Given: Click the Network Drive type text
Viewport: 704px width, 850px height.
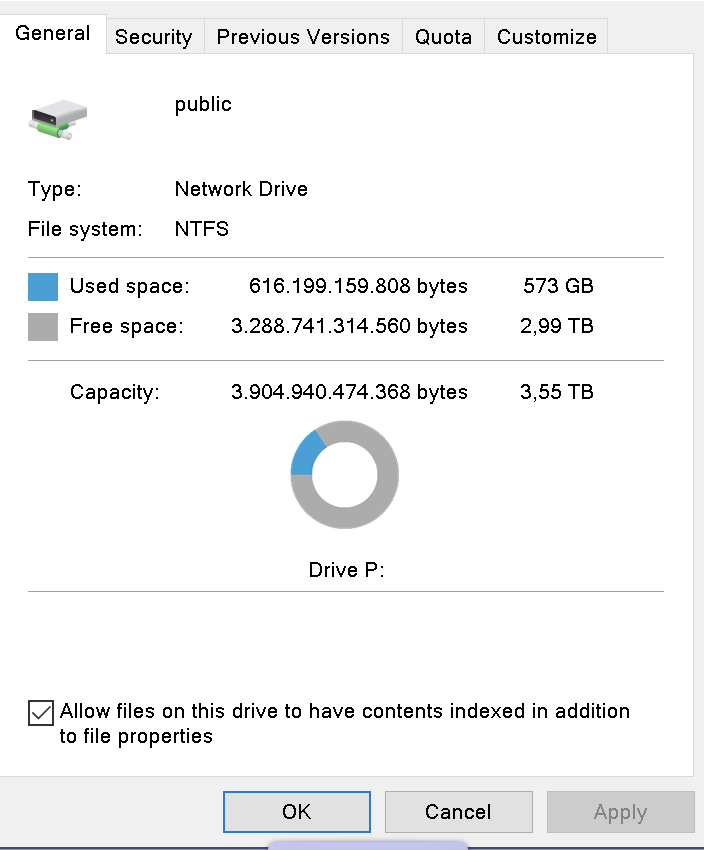Looking at the screenshot, I should point(241,189).
